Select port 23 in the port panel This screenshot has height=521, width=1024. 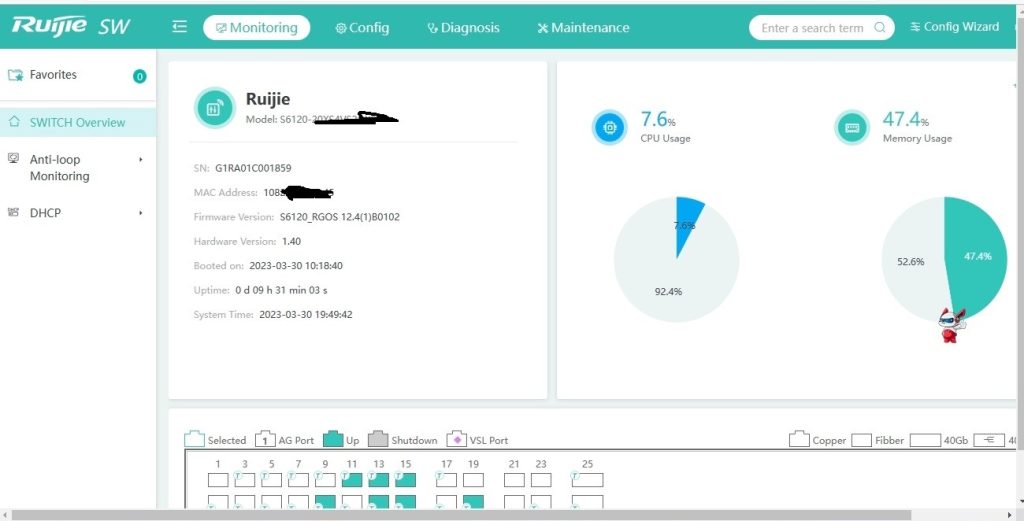click(541, 480)
